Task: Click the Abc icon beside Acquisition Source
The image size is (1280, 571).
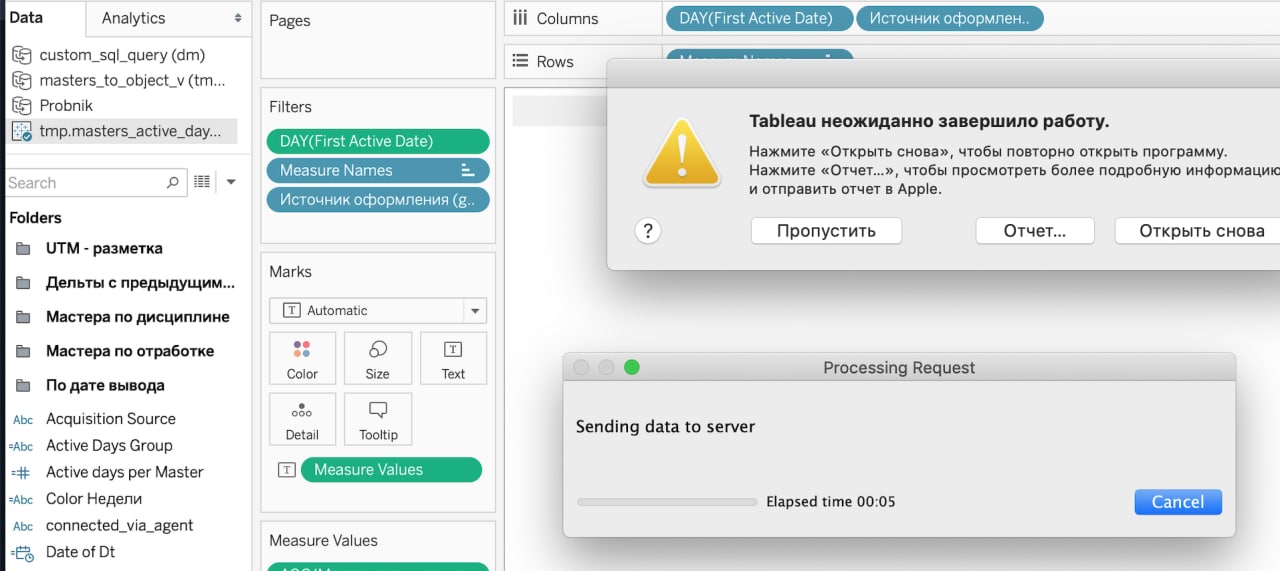Action: click(23, 420)
